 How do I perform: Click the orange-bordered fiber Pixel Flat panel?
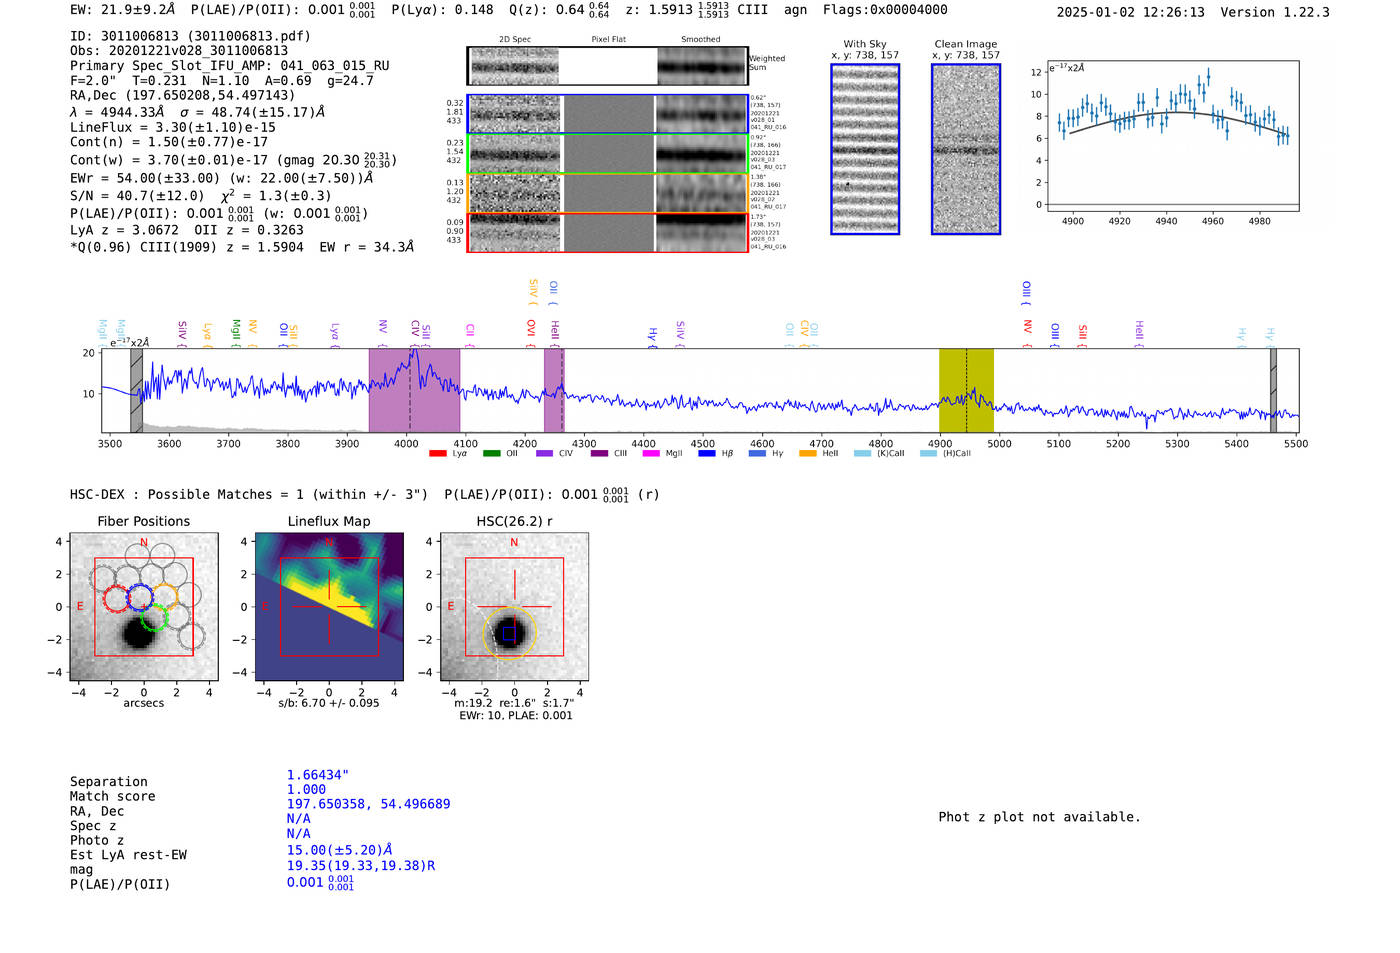click(x=608, y=193)
